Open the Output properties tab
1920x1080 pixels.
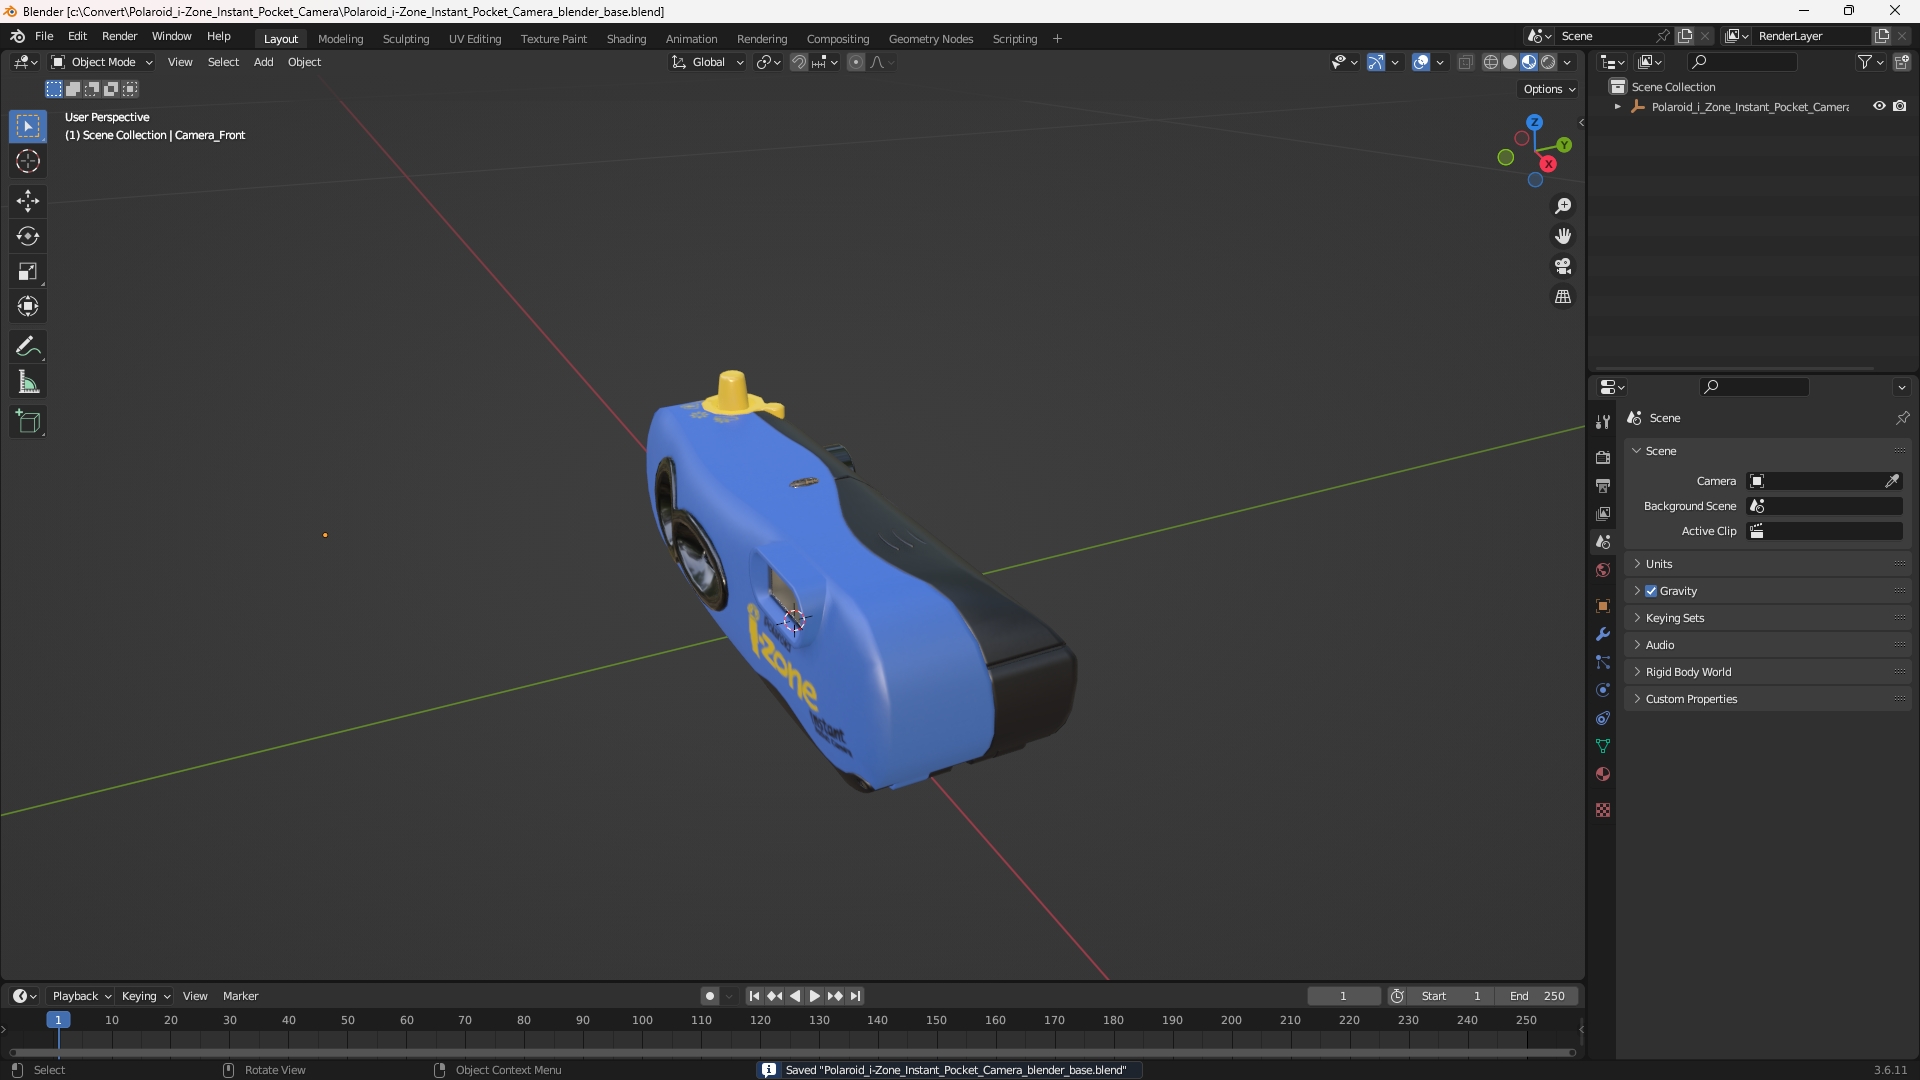click(x=1603, y=485)
